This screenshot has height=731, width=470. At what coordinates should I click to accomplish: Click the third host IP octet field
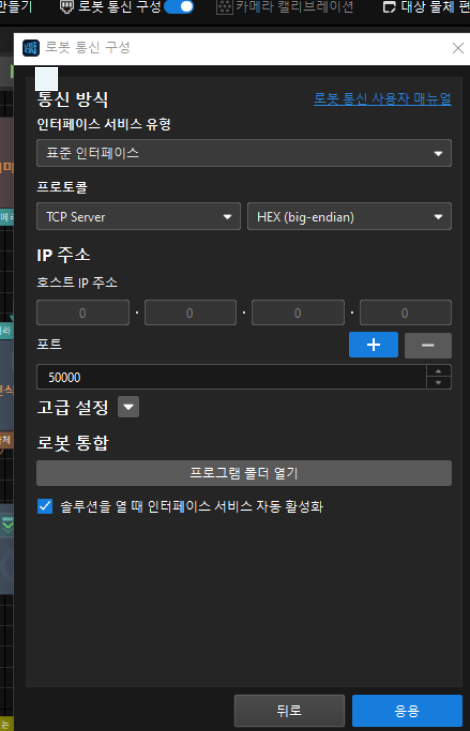[x=298, y=312]
